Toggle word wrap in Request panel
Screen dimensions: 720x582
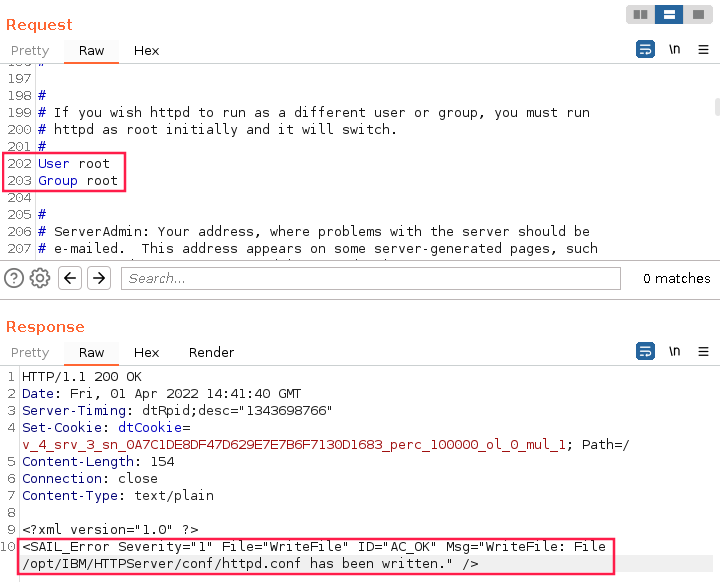click(645, 49)
